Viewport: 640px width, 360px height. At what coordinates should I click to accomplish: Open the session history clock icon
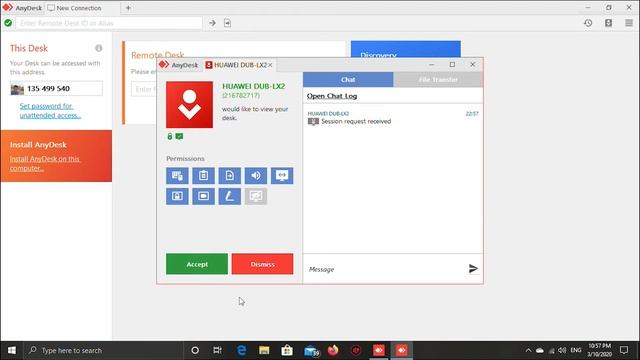588,23
